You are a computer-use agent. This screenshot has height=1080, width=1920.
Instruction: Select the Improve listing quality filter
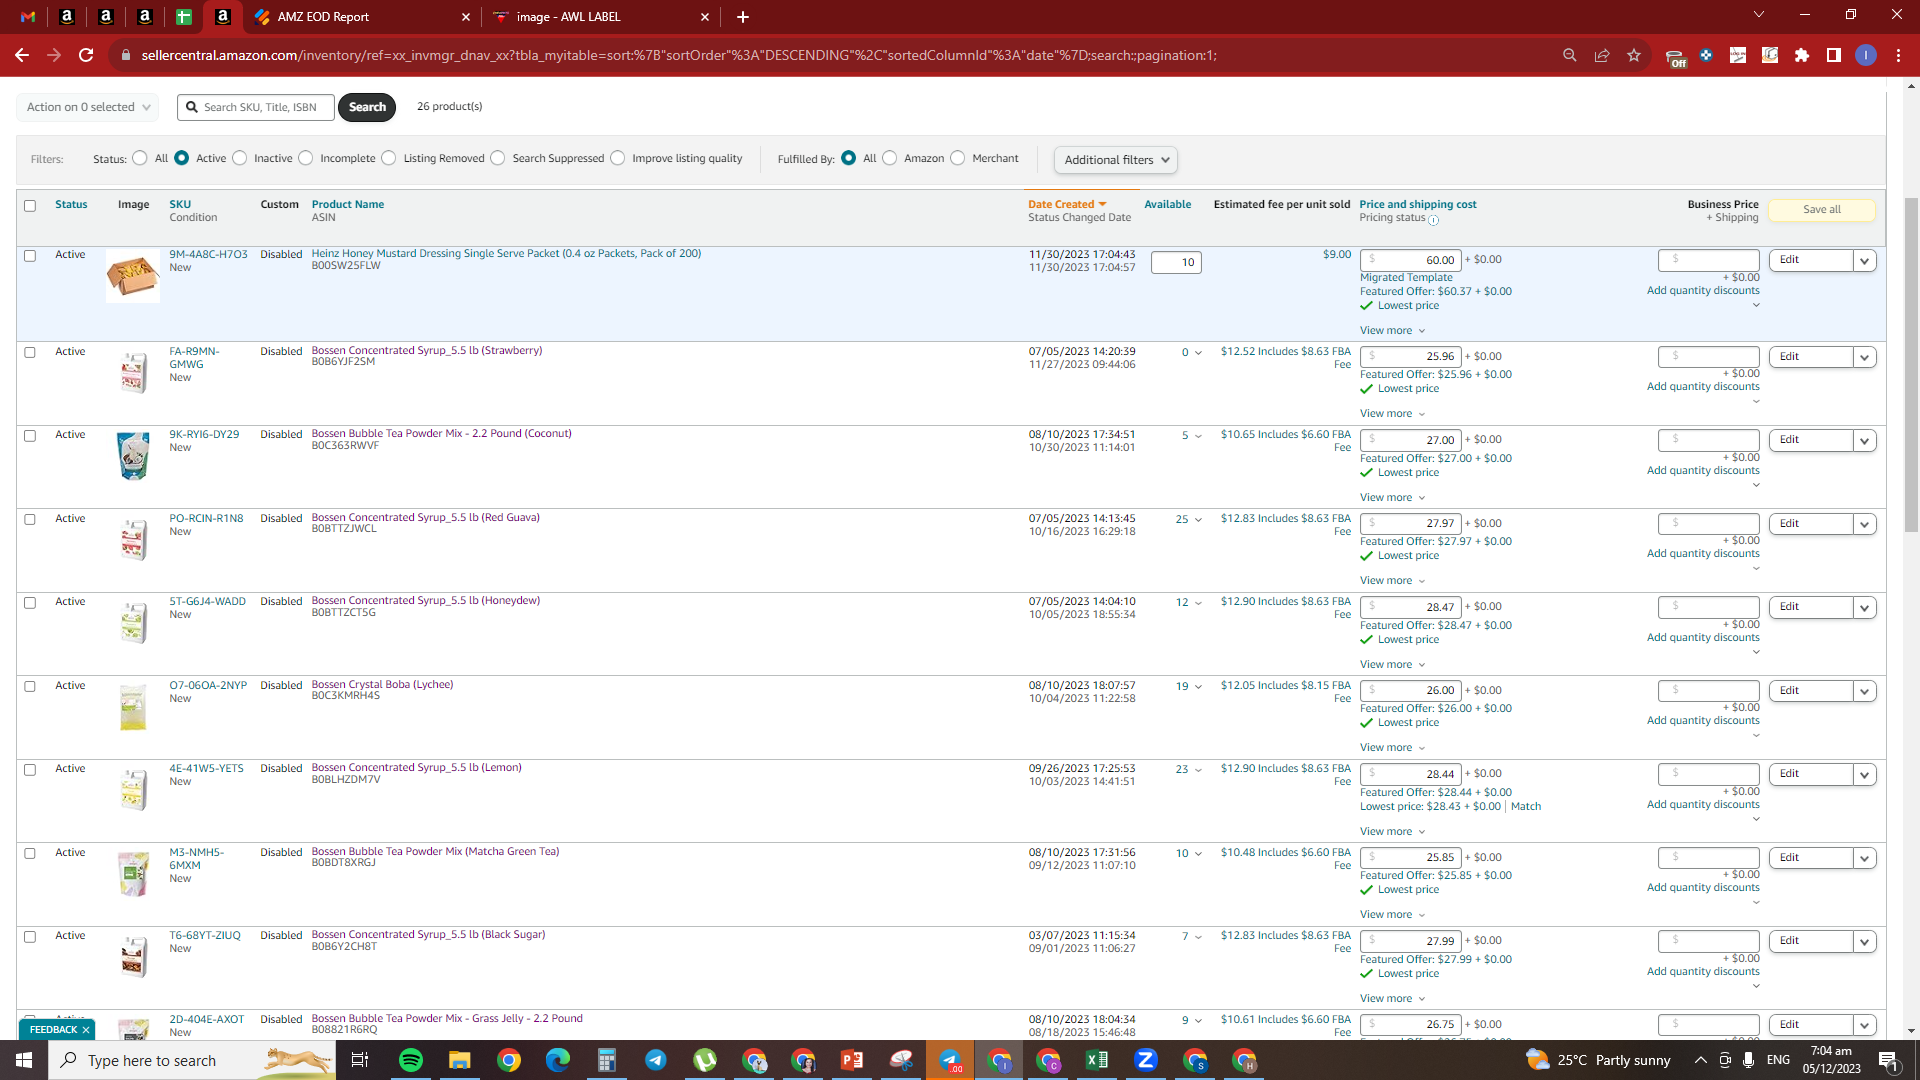pyautogui.click(x=618, y=158)
